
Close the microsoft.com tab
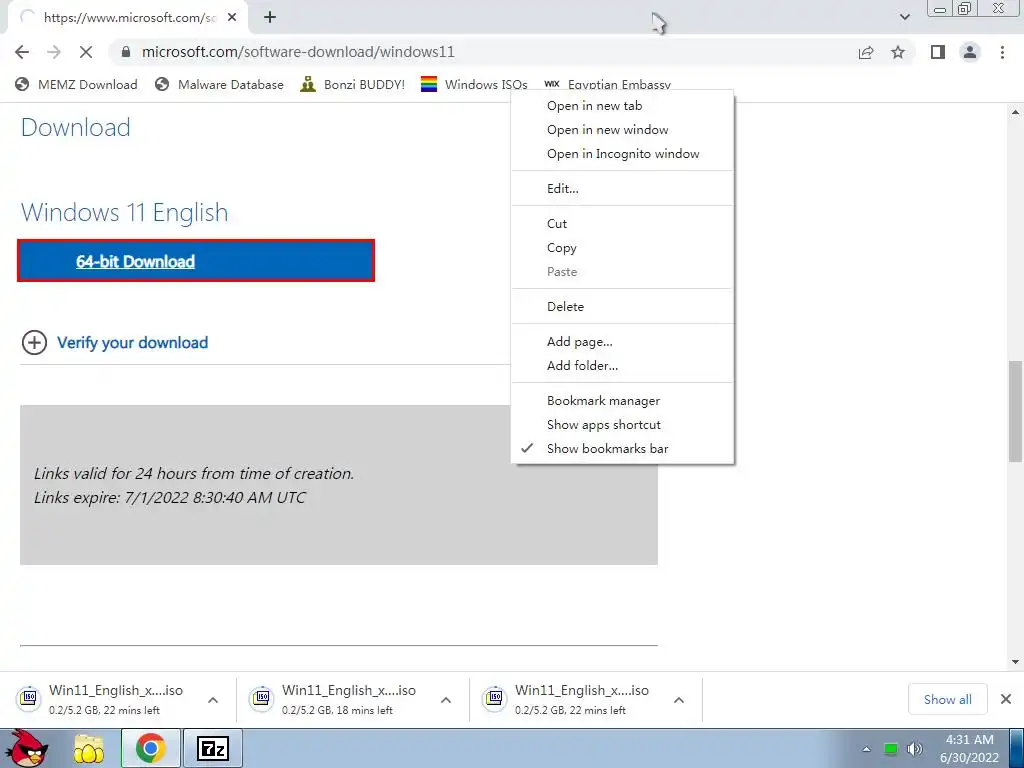[232, 18]
